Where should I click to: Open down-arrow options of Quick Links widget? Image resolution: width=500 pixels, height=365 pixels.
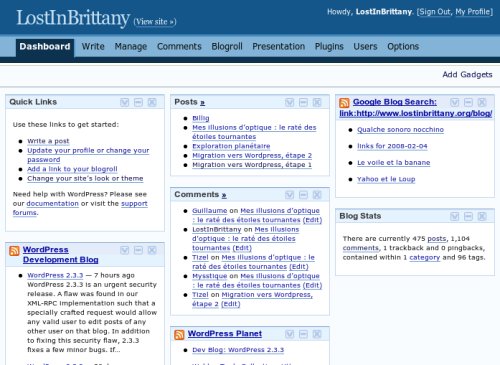point(125,102)
